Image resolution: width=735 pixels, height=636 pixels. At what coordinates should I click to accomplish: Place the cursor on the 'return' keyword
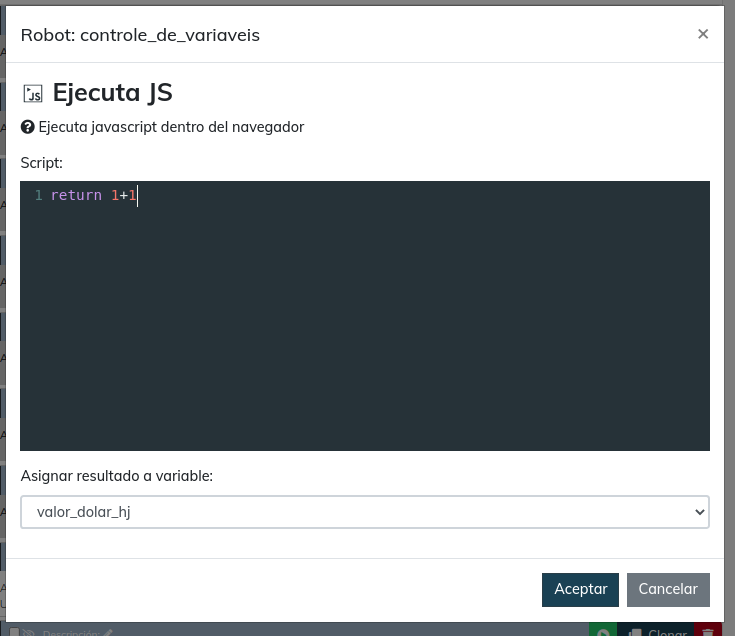tap(76, 195)
